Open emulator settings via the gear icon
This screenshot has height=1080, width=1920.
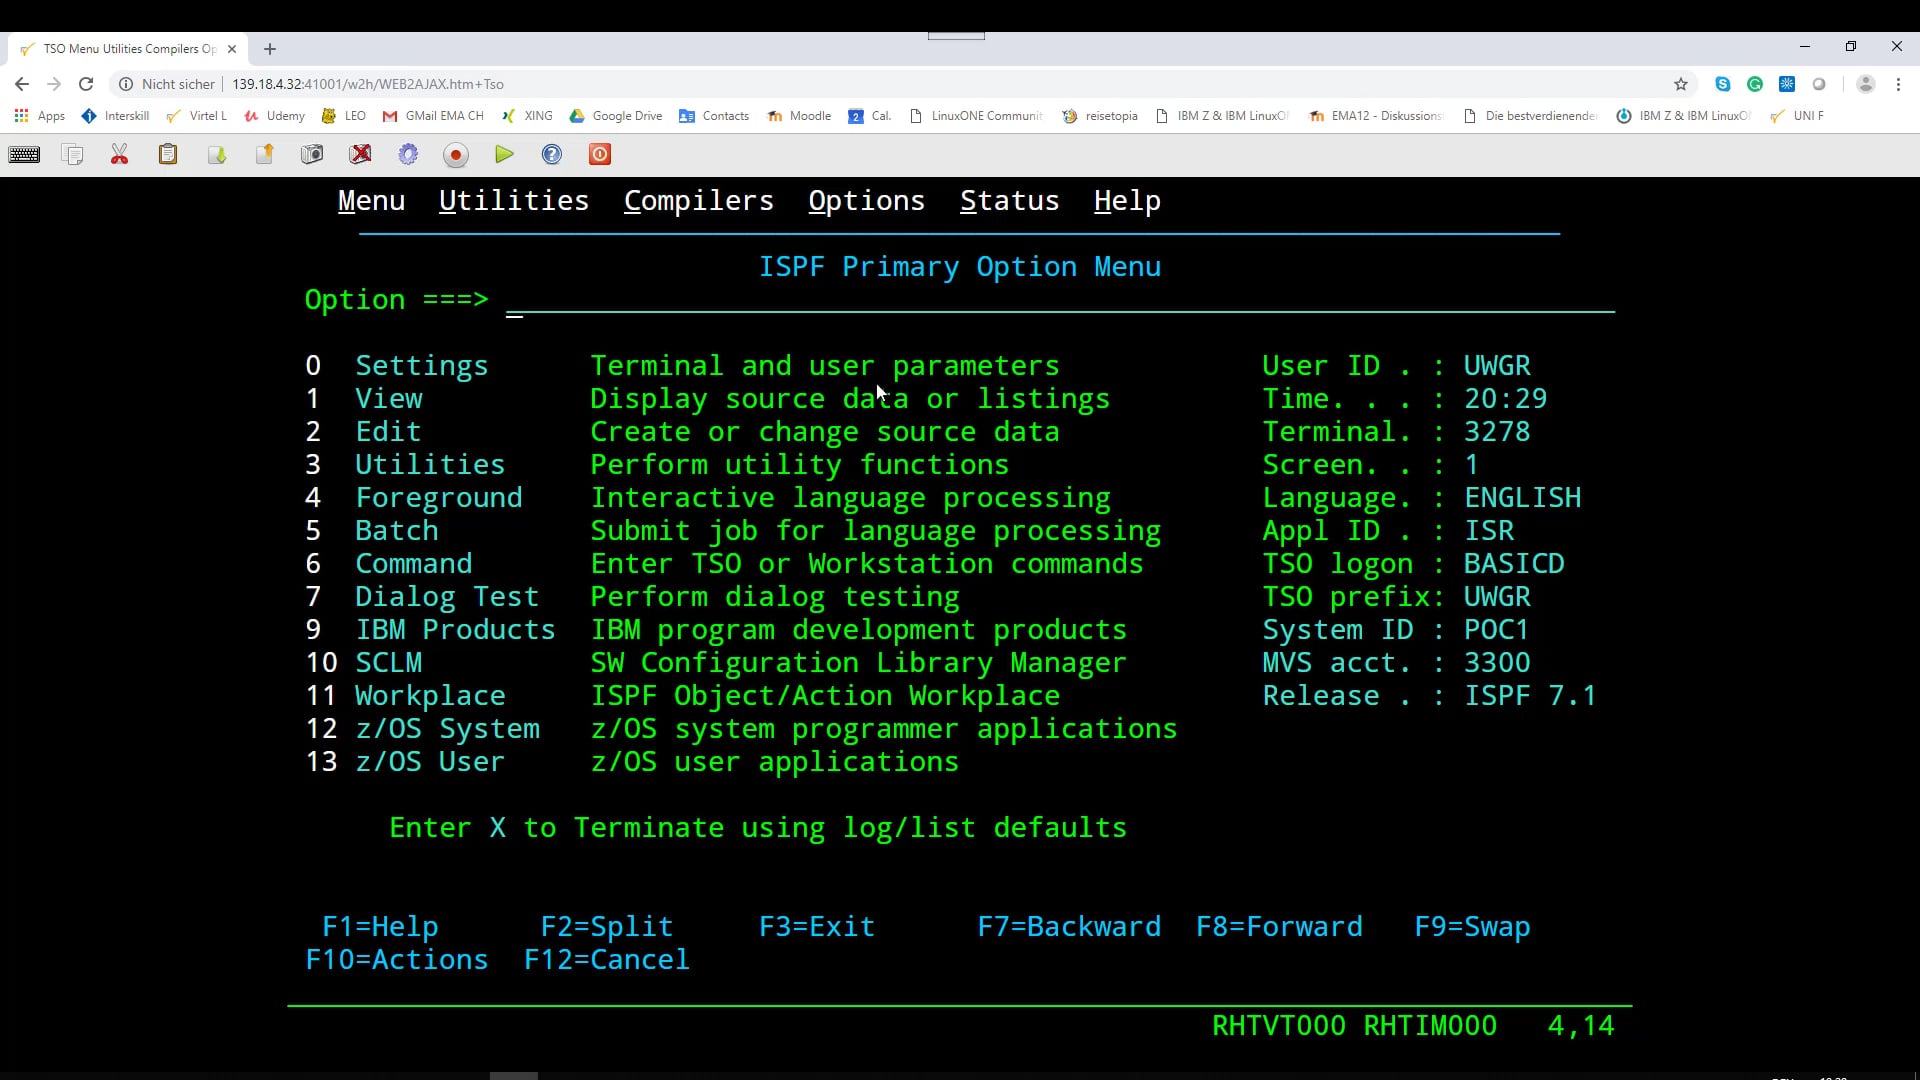[x=407, y=154]
